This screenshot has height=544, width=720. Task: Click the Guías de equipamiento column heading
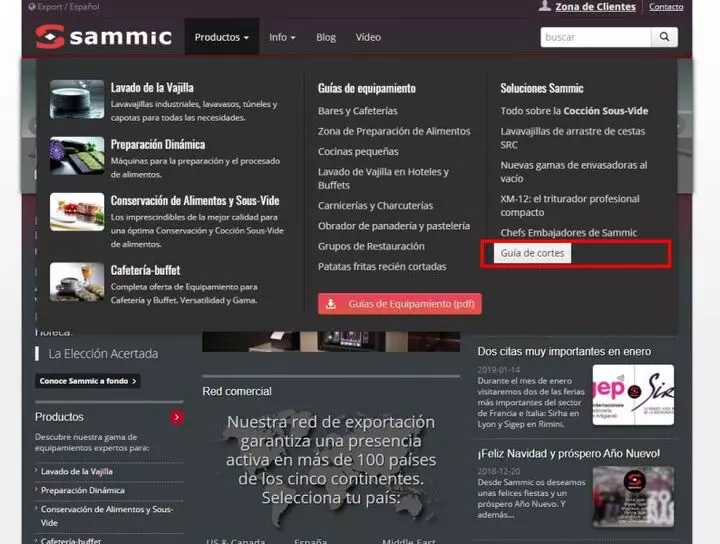366,88
